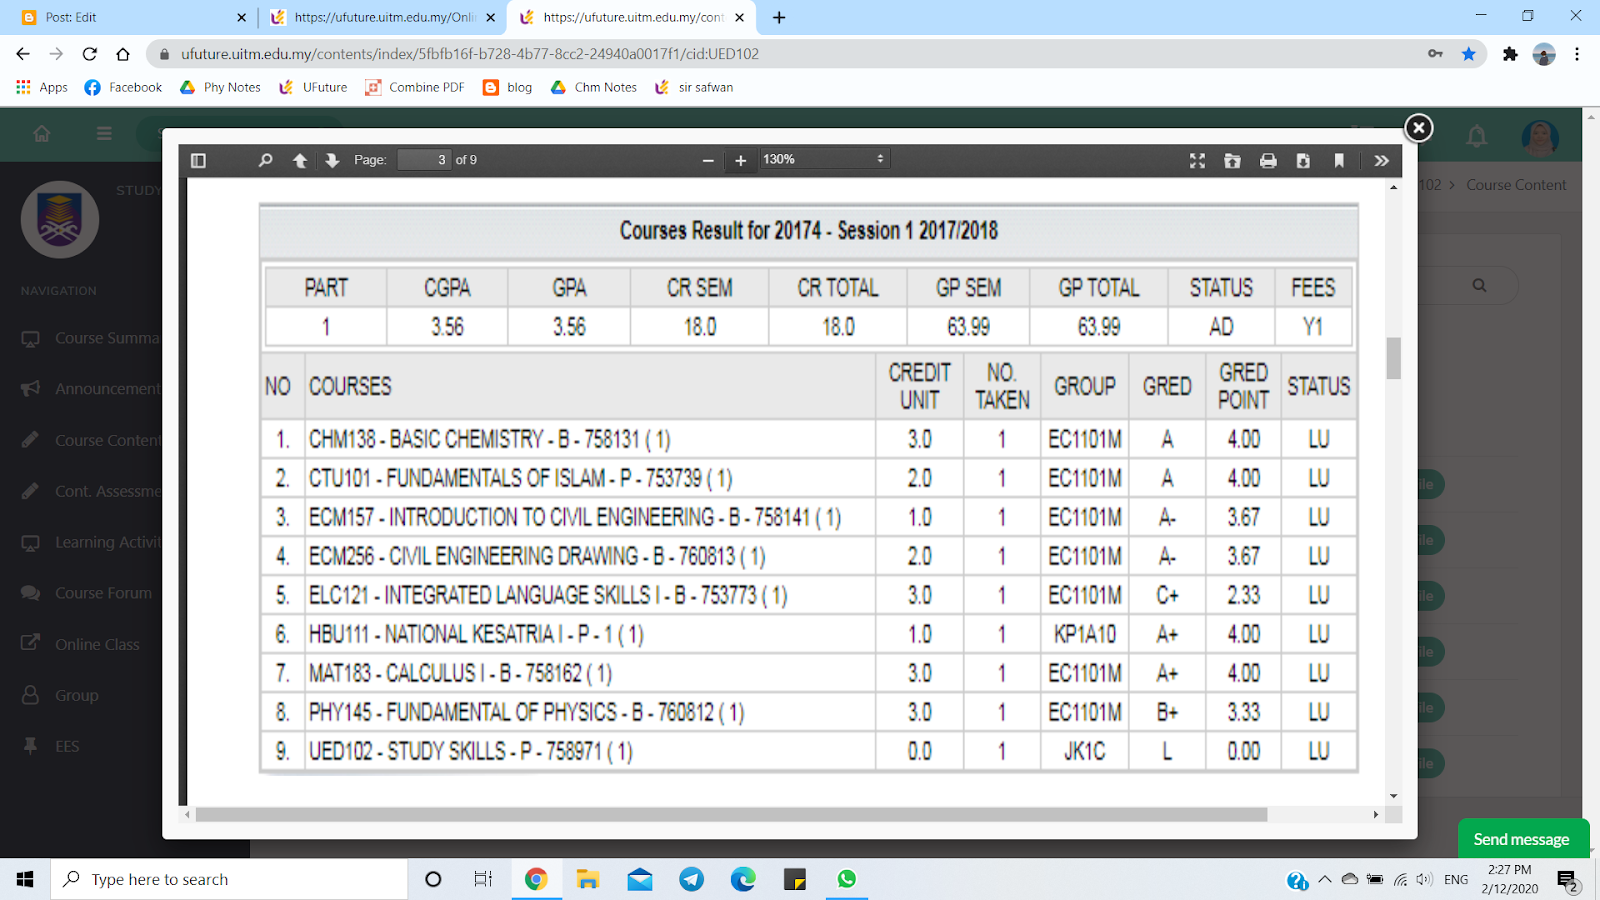1600x900 pixels.
Task: Bookmark this page with the star
Action: pos(1468,54)
